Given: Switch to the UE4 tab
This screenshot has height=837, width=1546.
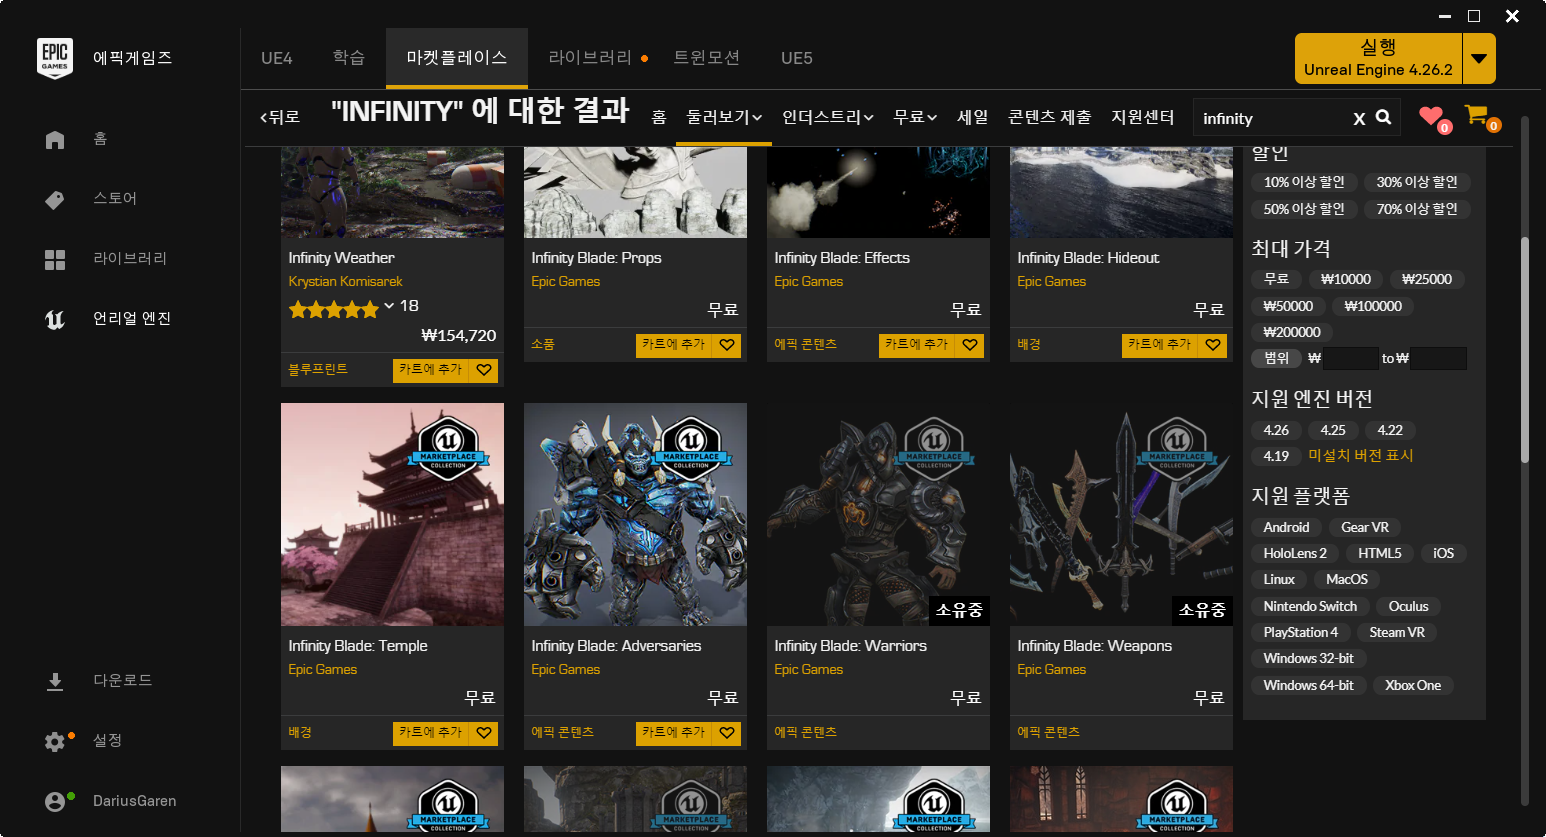Looking at the screenshot, I should [277, 58].
